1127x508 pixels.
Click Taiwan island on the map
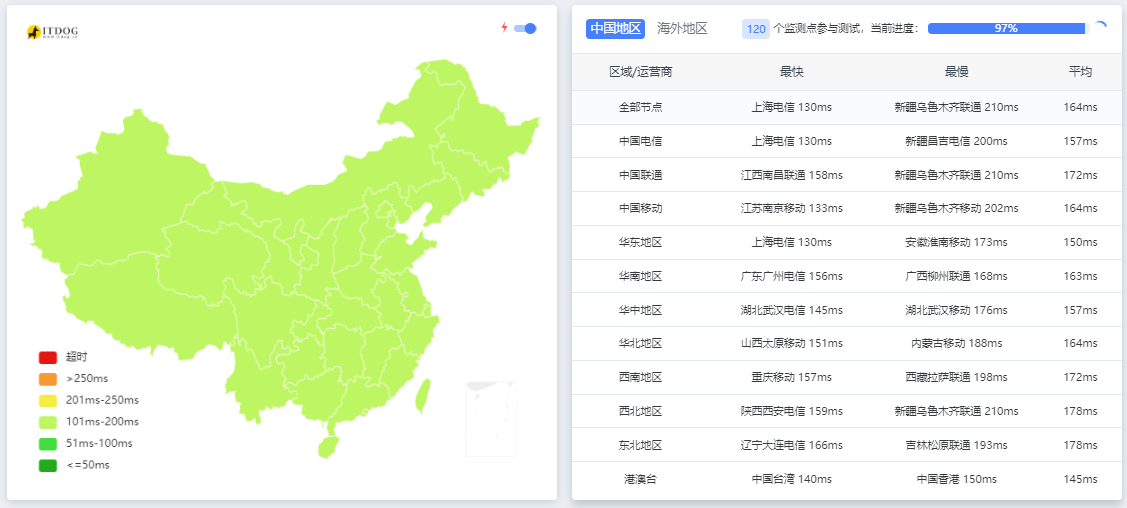[423, 396]
